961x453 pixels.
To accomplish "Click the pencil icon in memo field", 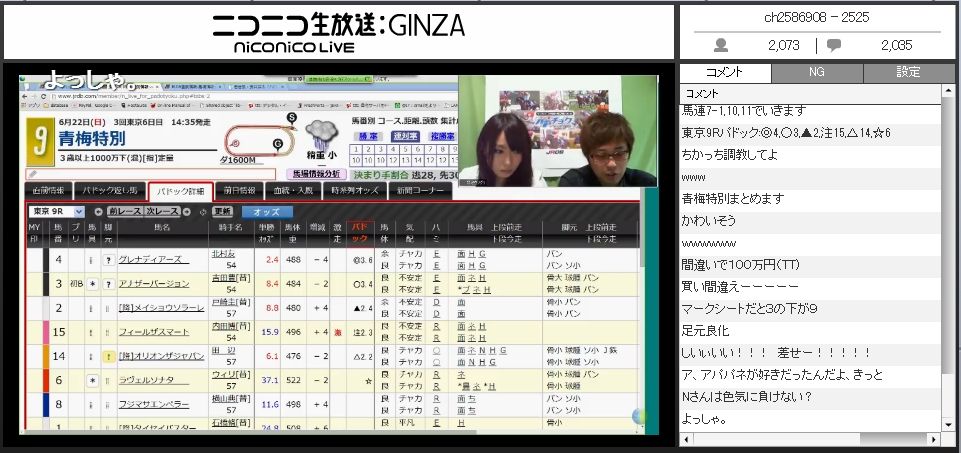I will pos(32,175).
